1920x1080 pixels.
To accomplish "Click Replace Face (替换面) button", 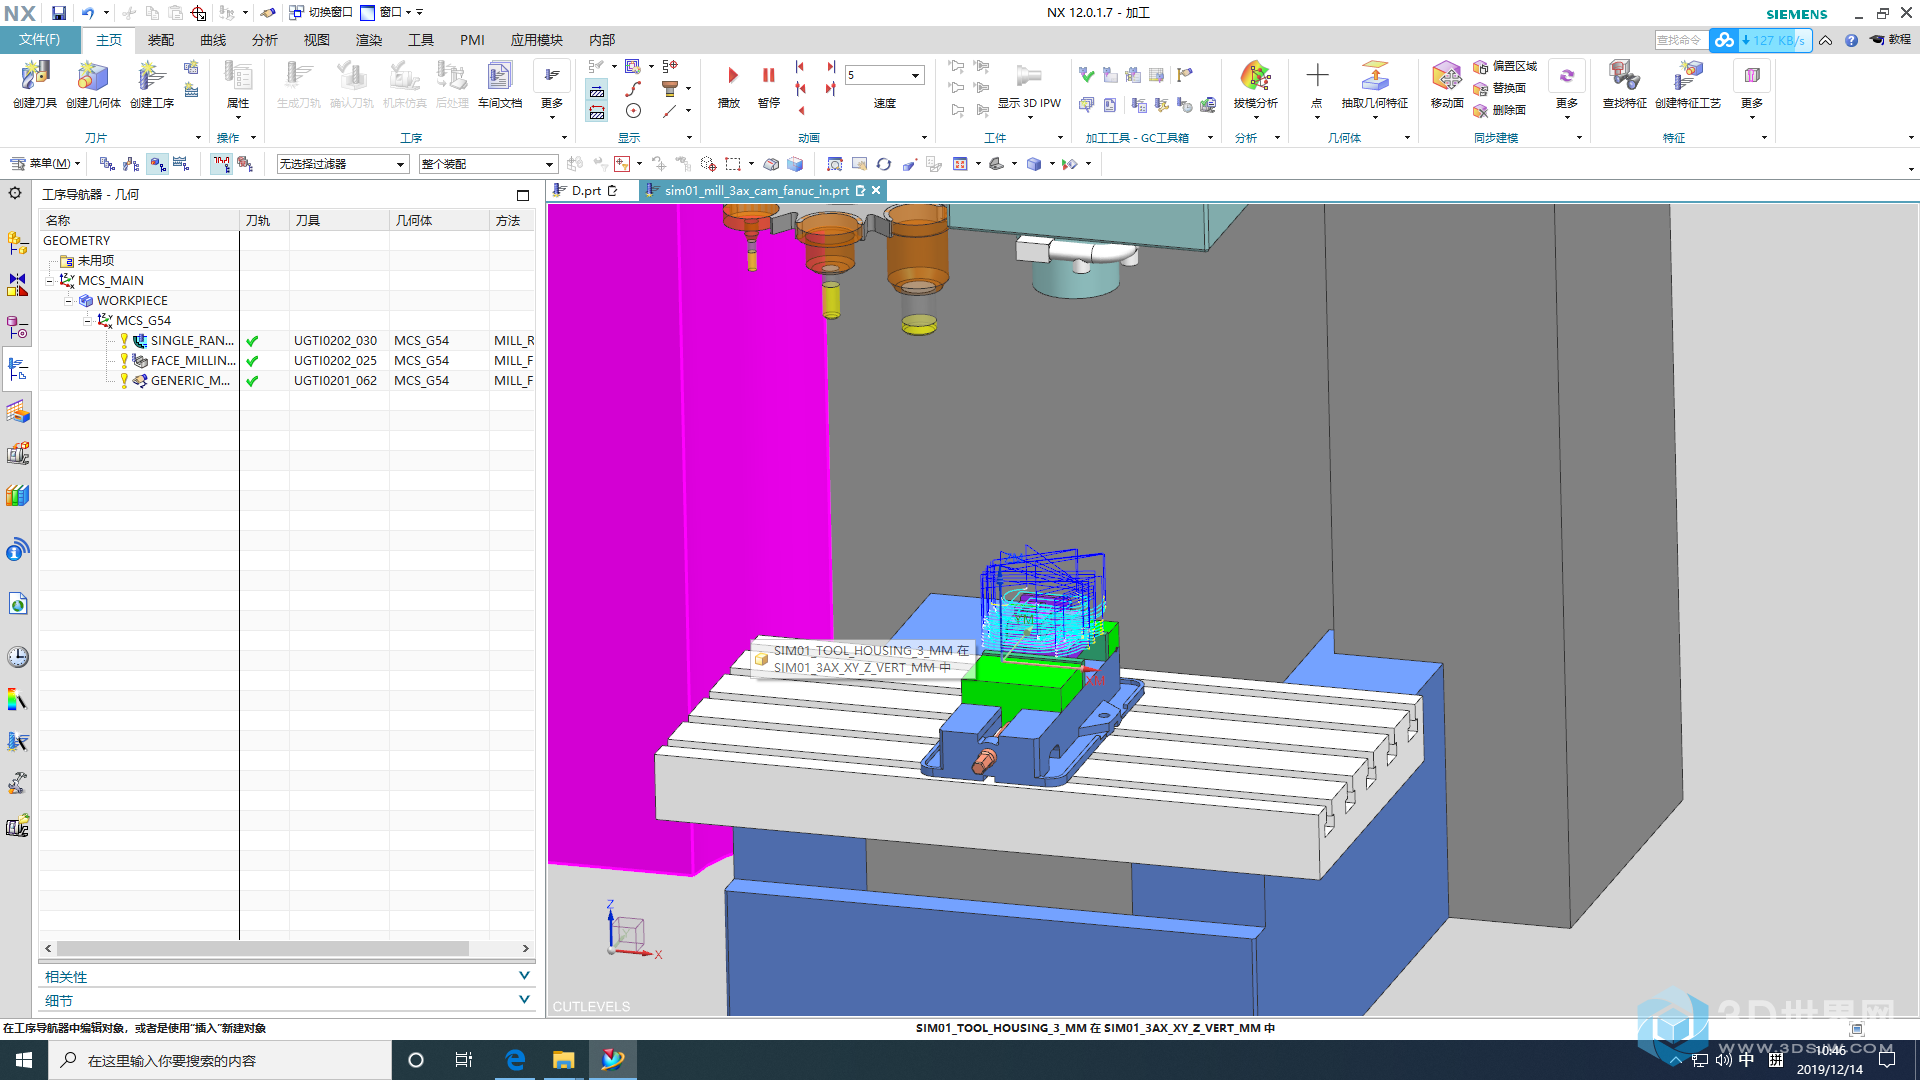I will 1499,89.
